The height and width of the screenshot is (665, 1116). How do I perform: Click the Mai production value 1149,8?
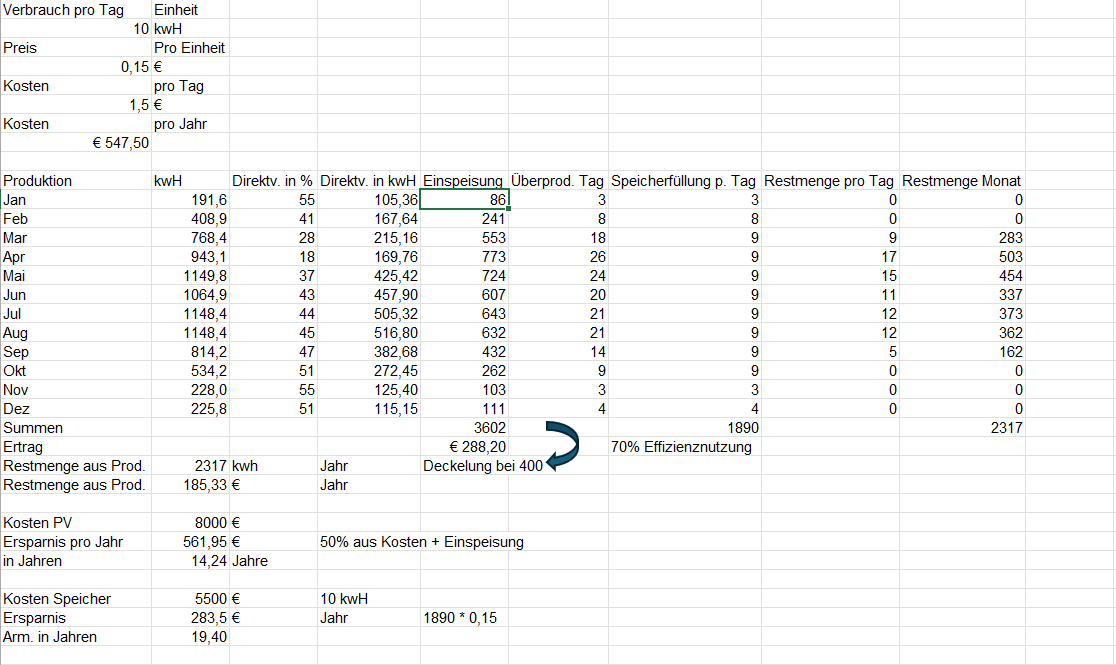click(190, 276)
